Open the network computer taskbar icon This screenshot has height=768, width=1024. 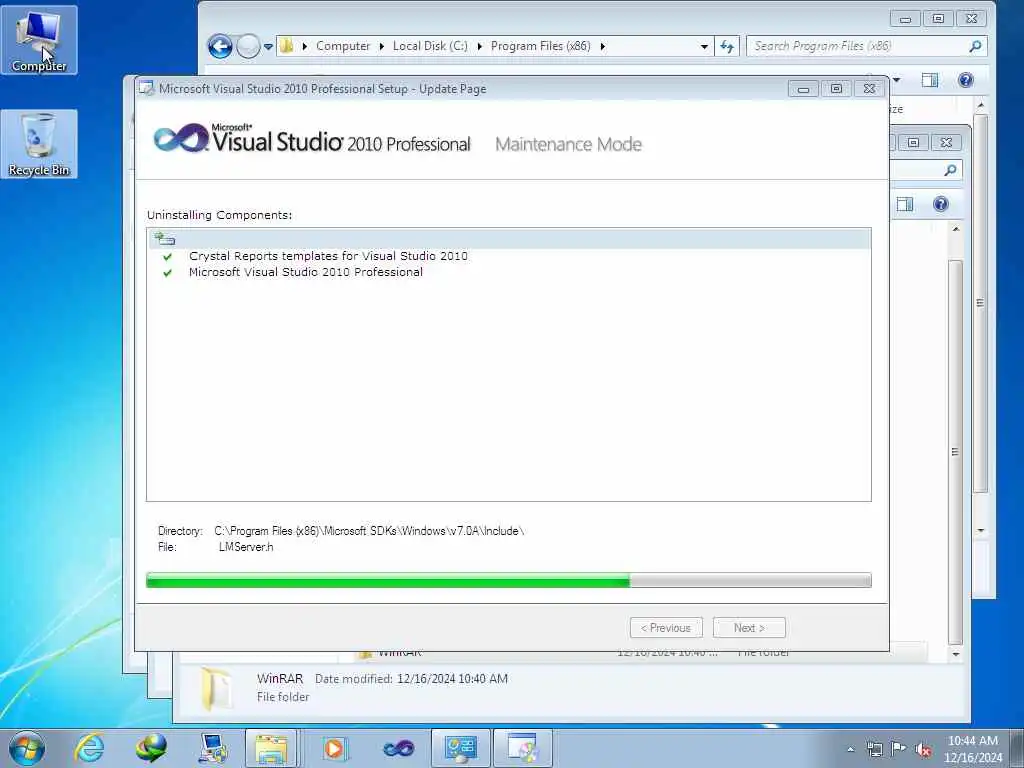pos(213,748)
